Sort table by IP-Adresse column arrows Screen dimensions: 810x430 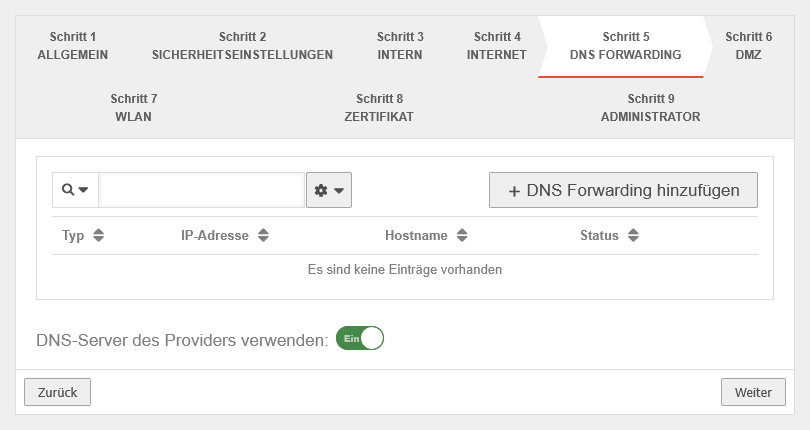263,236
